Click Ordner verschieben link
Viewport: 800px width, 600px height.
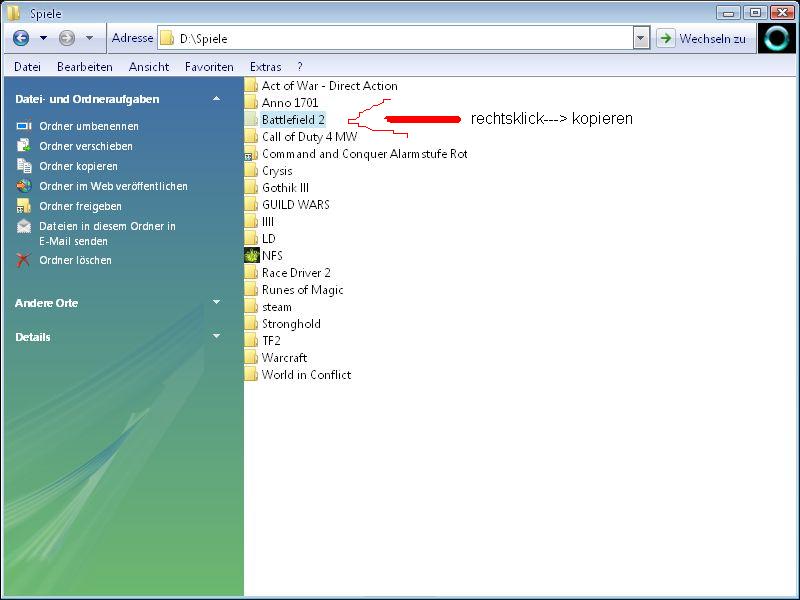(86, 146)
